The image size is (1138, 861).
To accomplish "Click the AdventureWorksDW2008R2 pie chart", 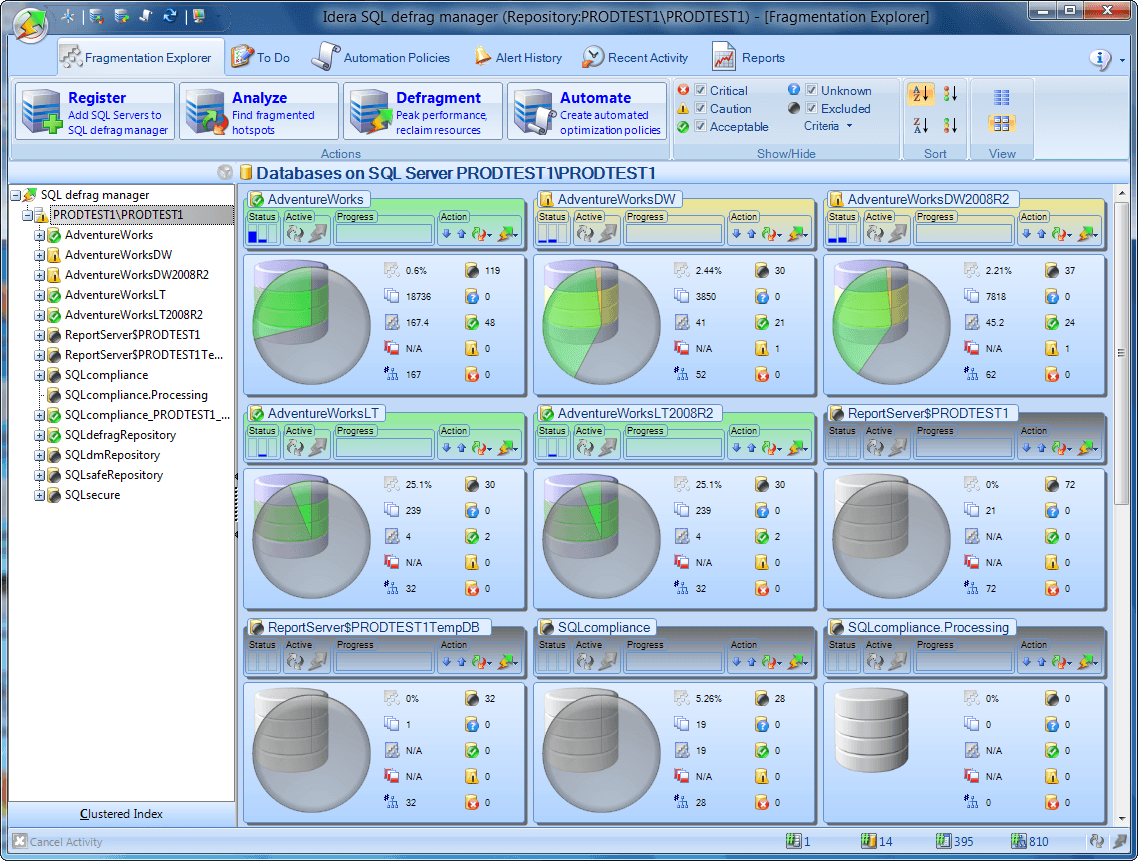I will [891, 323].
